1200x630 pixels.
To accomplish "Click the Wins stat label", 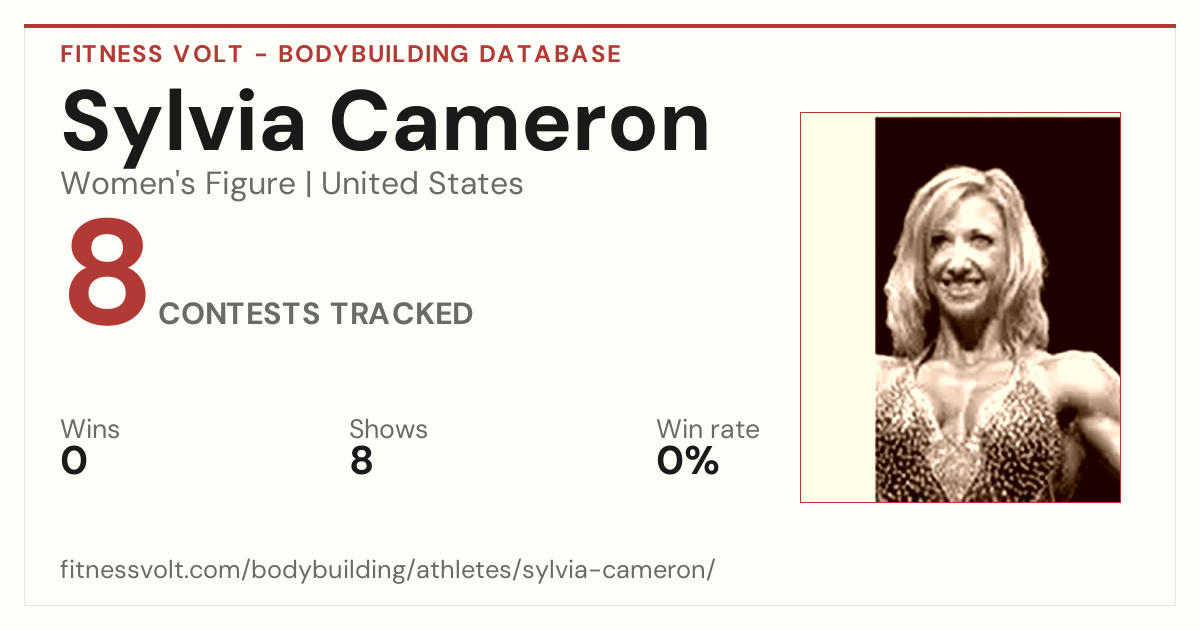I will pyautogui.click(x=90, y=430).
